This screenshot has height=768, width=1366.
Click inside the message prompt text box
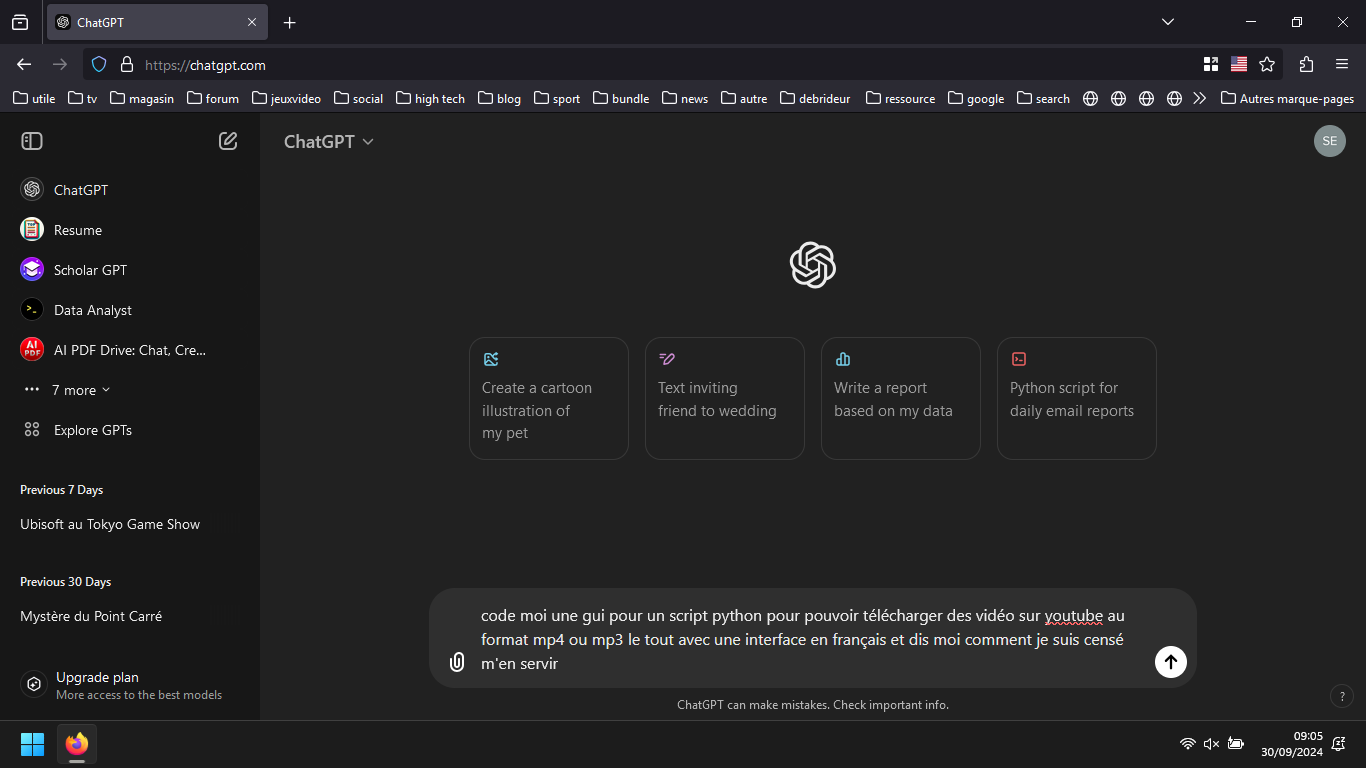click(x=800, y=639)
